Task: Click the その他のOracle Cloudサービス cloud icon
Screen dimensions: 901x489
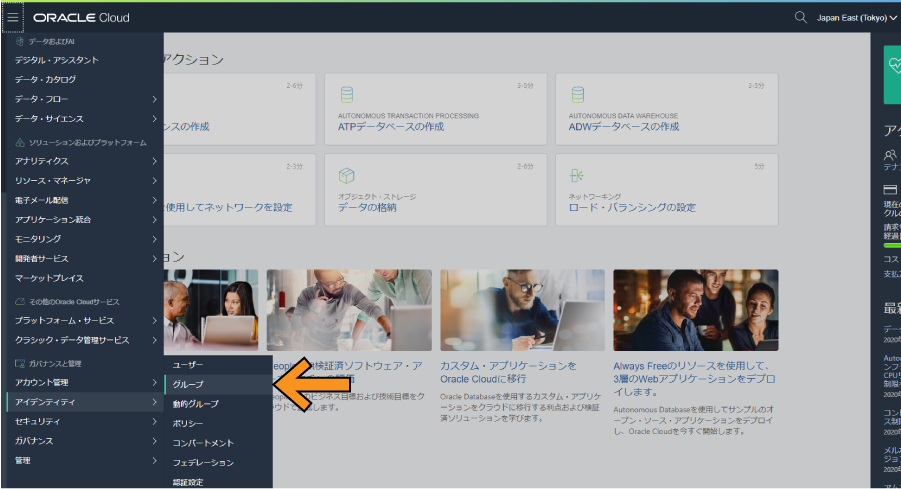Action: [20, 302]
